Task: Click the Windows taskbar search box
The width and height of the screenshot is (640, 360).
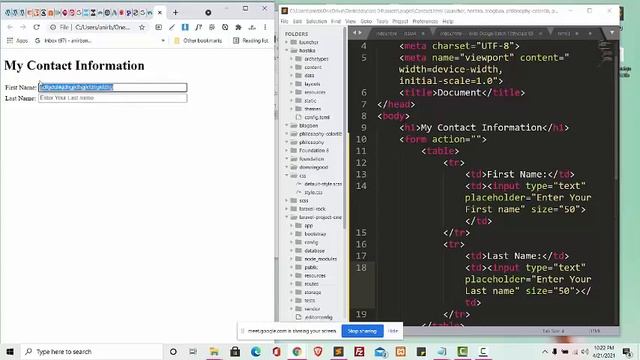Action: [91, 351]
